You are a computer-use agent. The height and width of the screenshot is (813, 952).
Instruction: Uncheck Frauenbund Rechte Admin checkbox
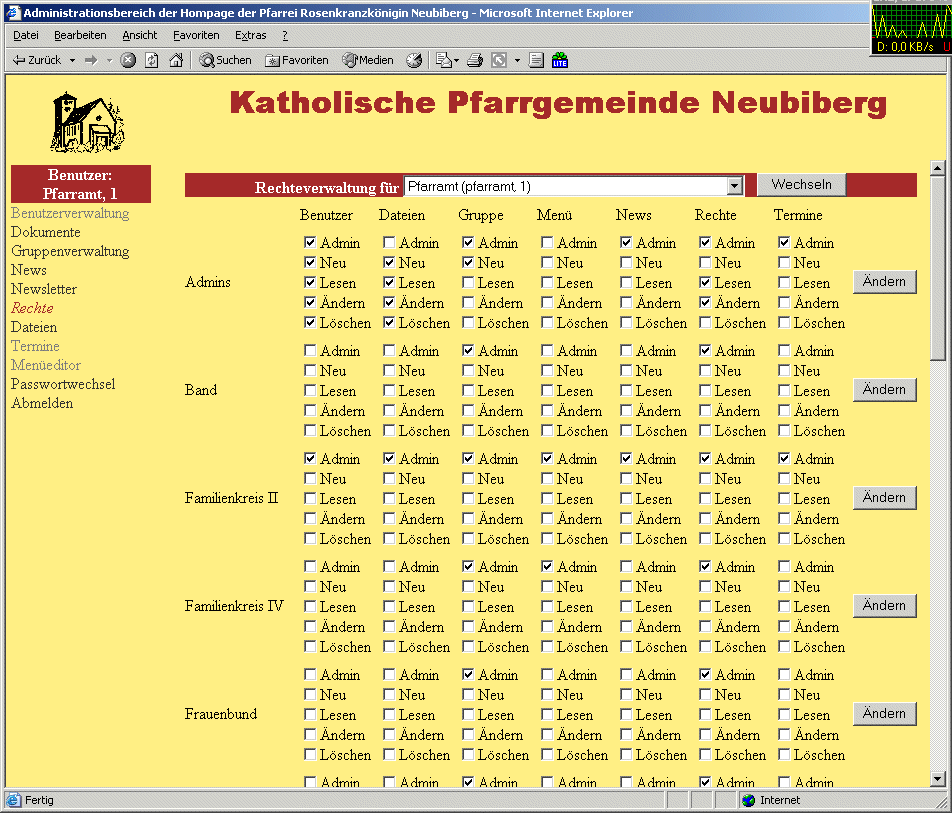coord(704,675)
